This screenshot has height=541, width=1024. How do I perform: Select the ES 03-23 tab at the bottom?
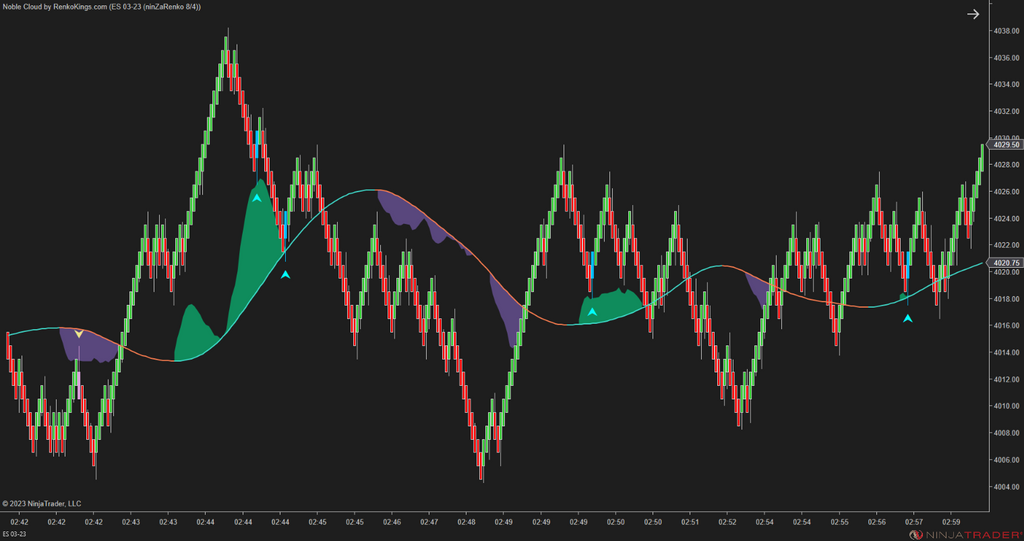(x=15, y=534)
